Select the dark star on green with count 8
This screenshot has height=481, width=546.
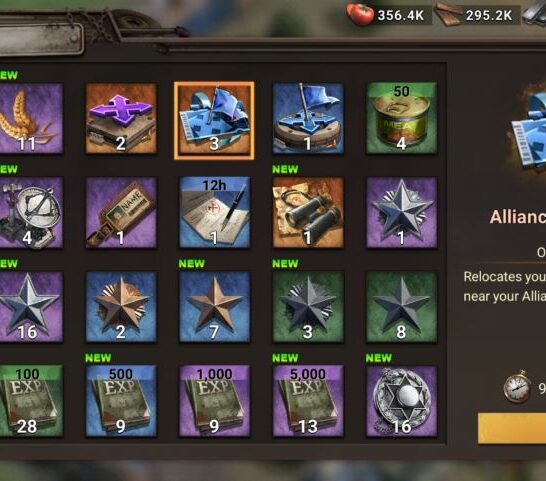pos(401,307)
